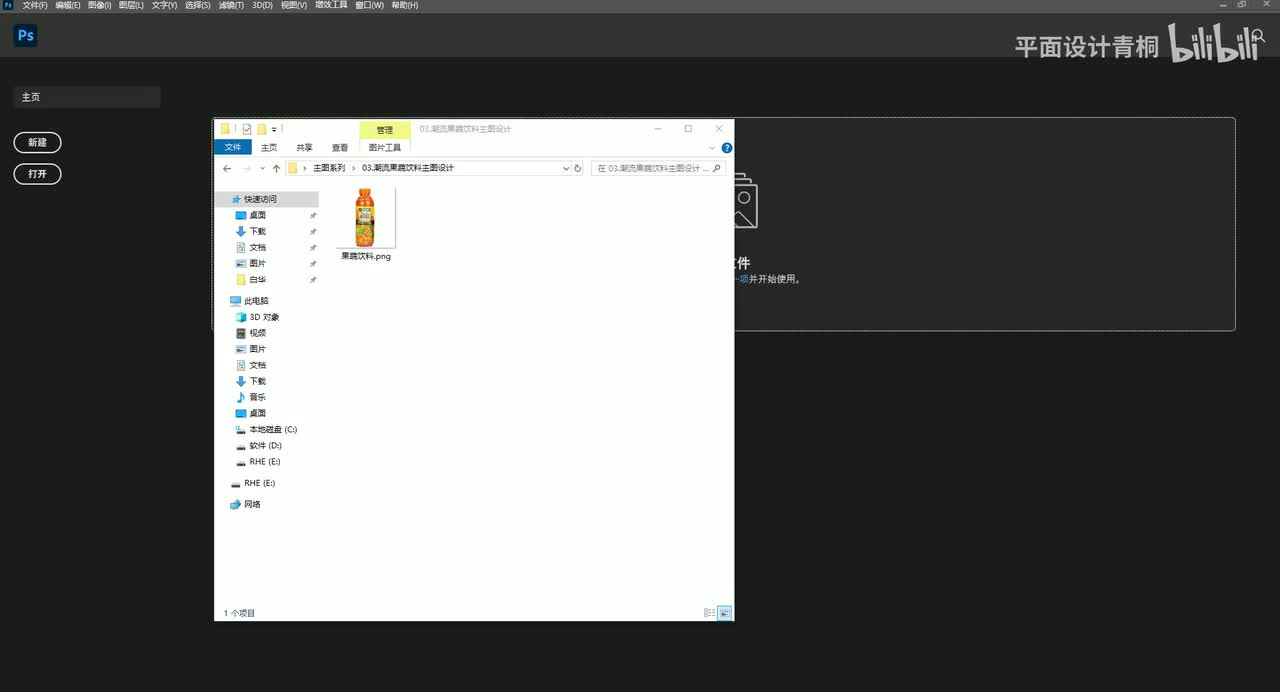Switch to details view in status bar
1280x692 pixels.
(x=709, y=613)
